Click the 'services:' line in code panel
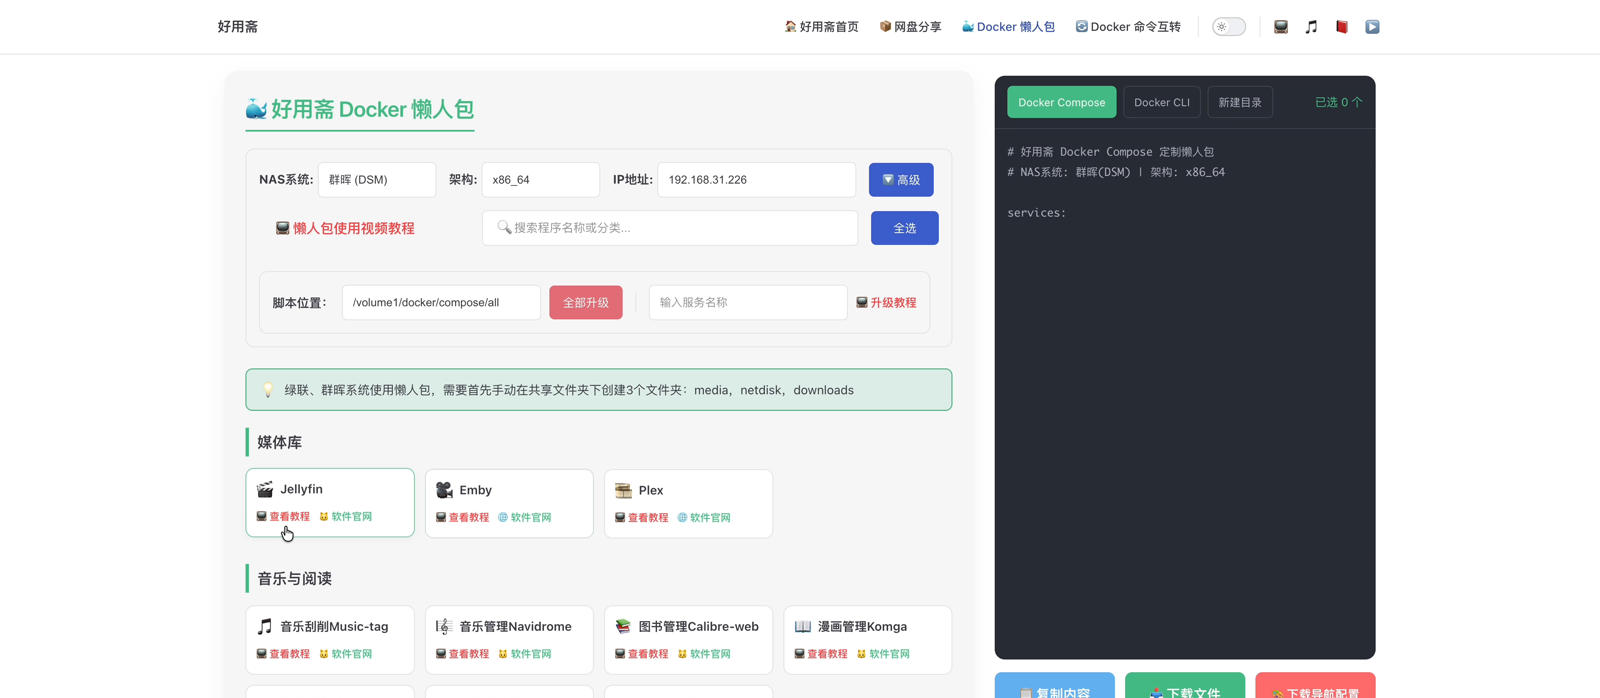This screenshot has width=1600, height=698. [1036, 213]
